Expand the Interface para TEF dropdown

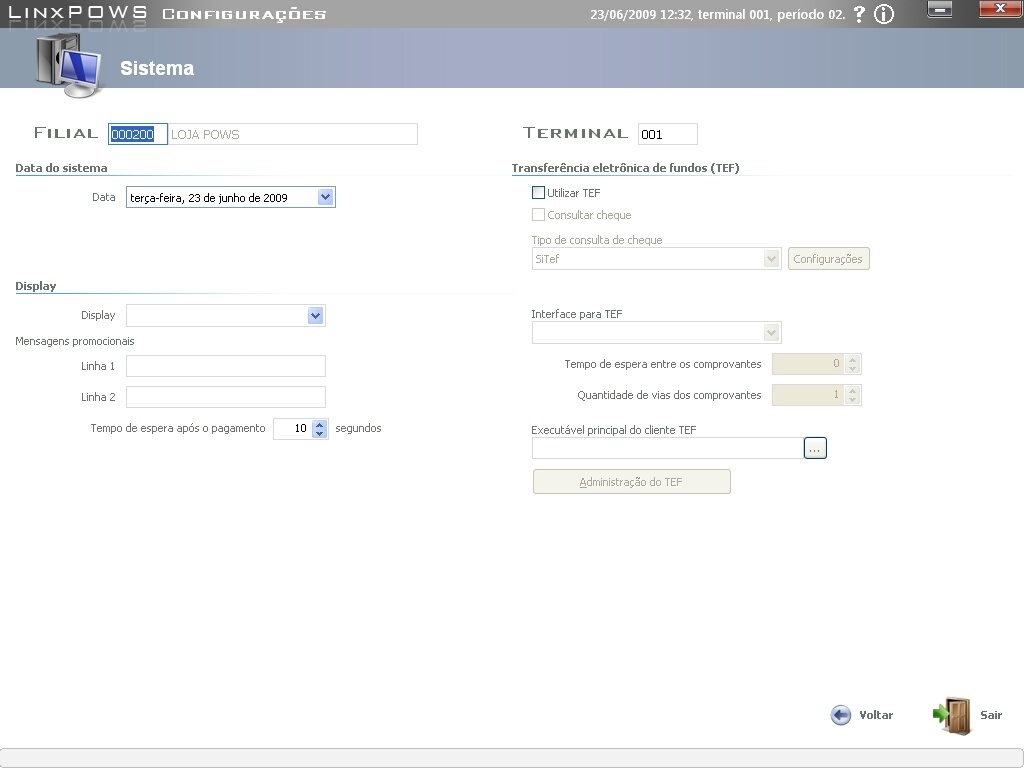coord(771,333)
